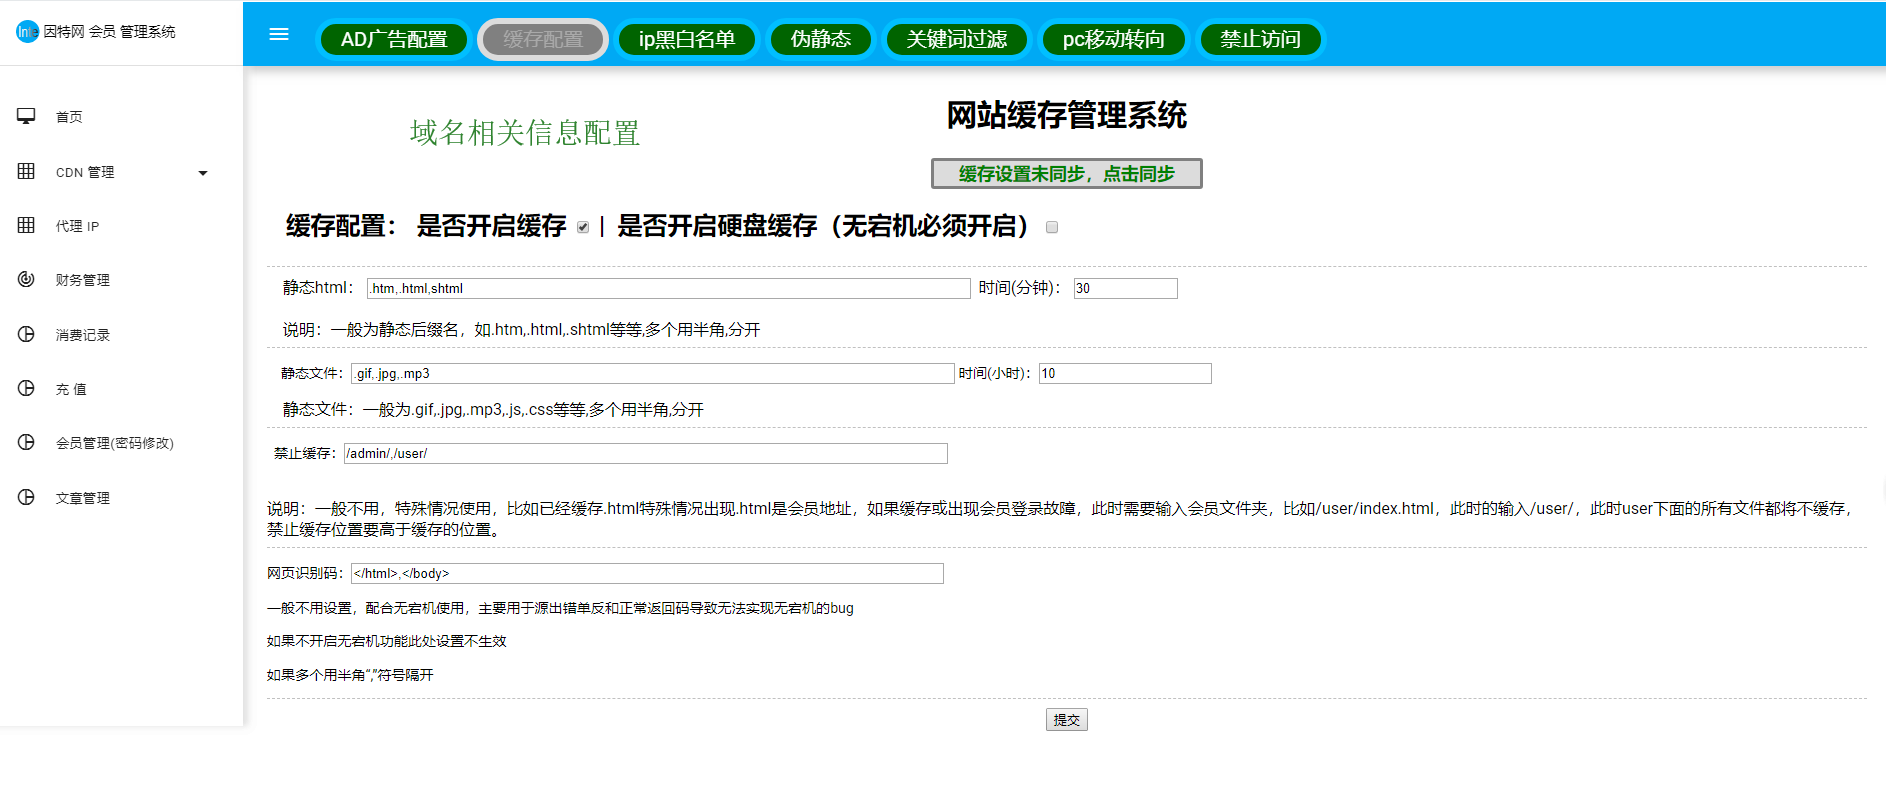Viewport: 1886px width, 786px height.
Task: Click the grid icon beside CDN 管理
Action: tap(26, 171)
